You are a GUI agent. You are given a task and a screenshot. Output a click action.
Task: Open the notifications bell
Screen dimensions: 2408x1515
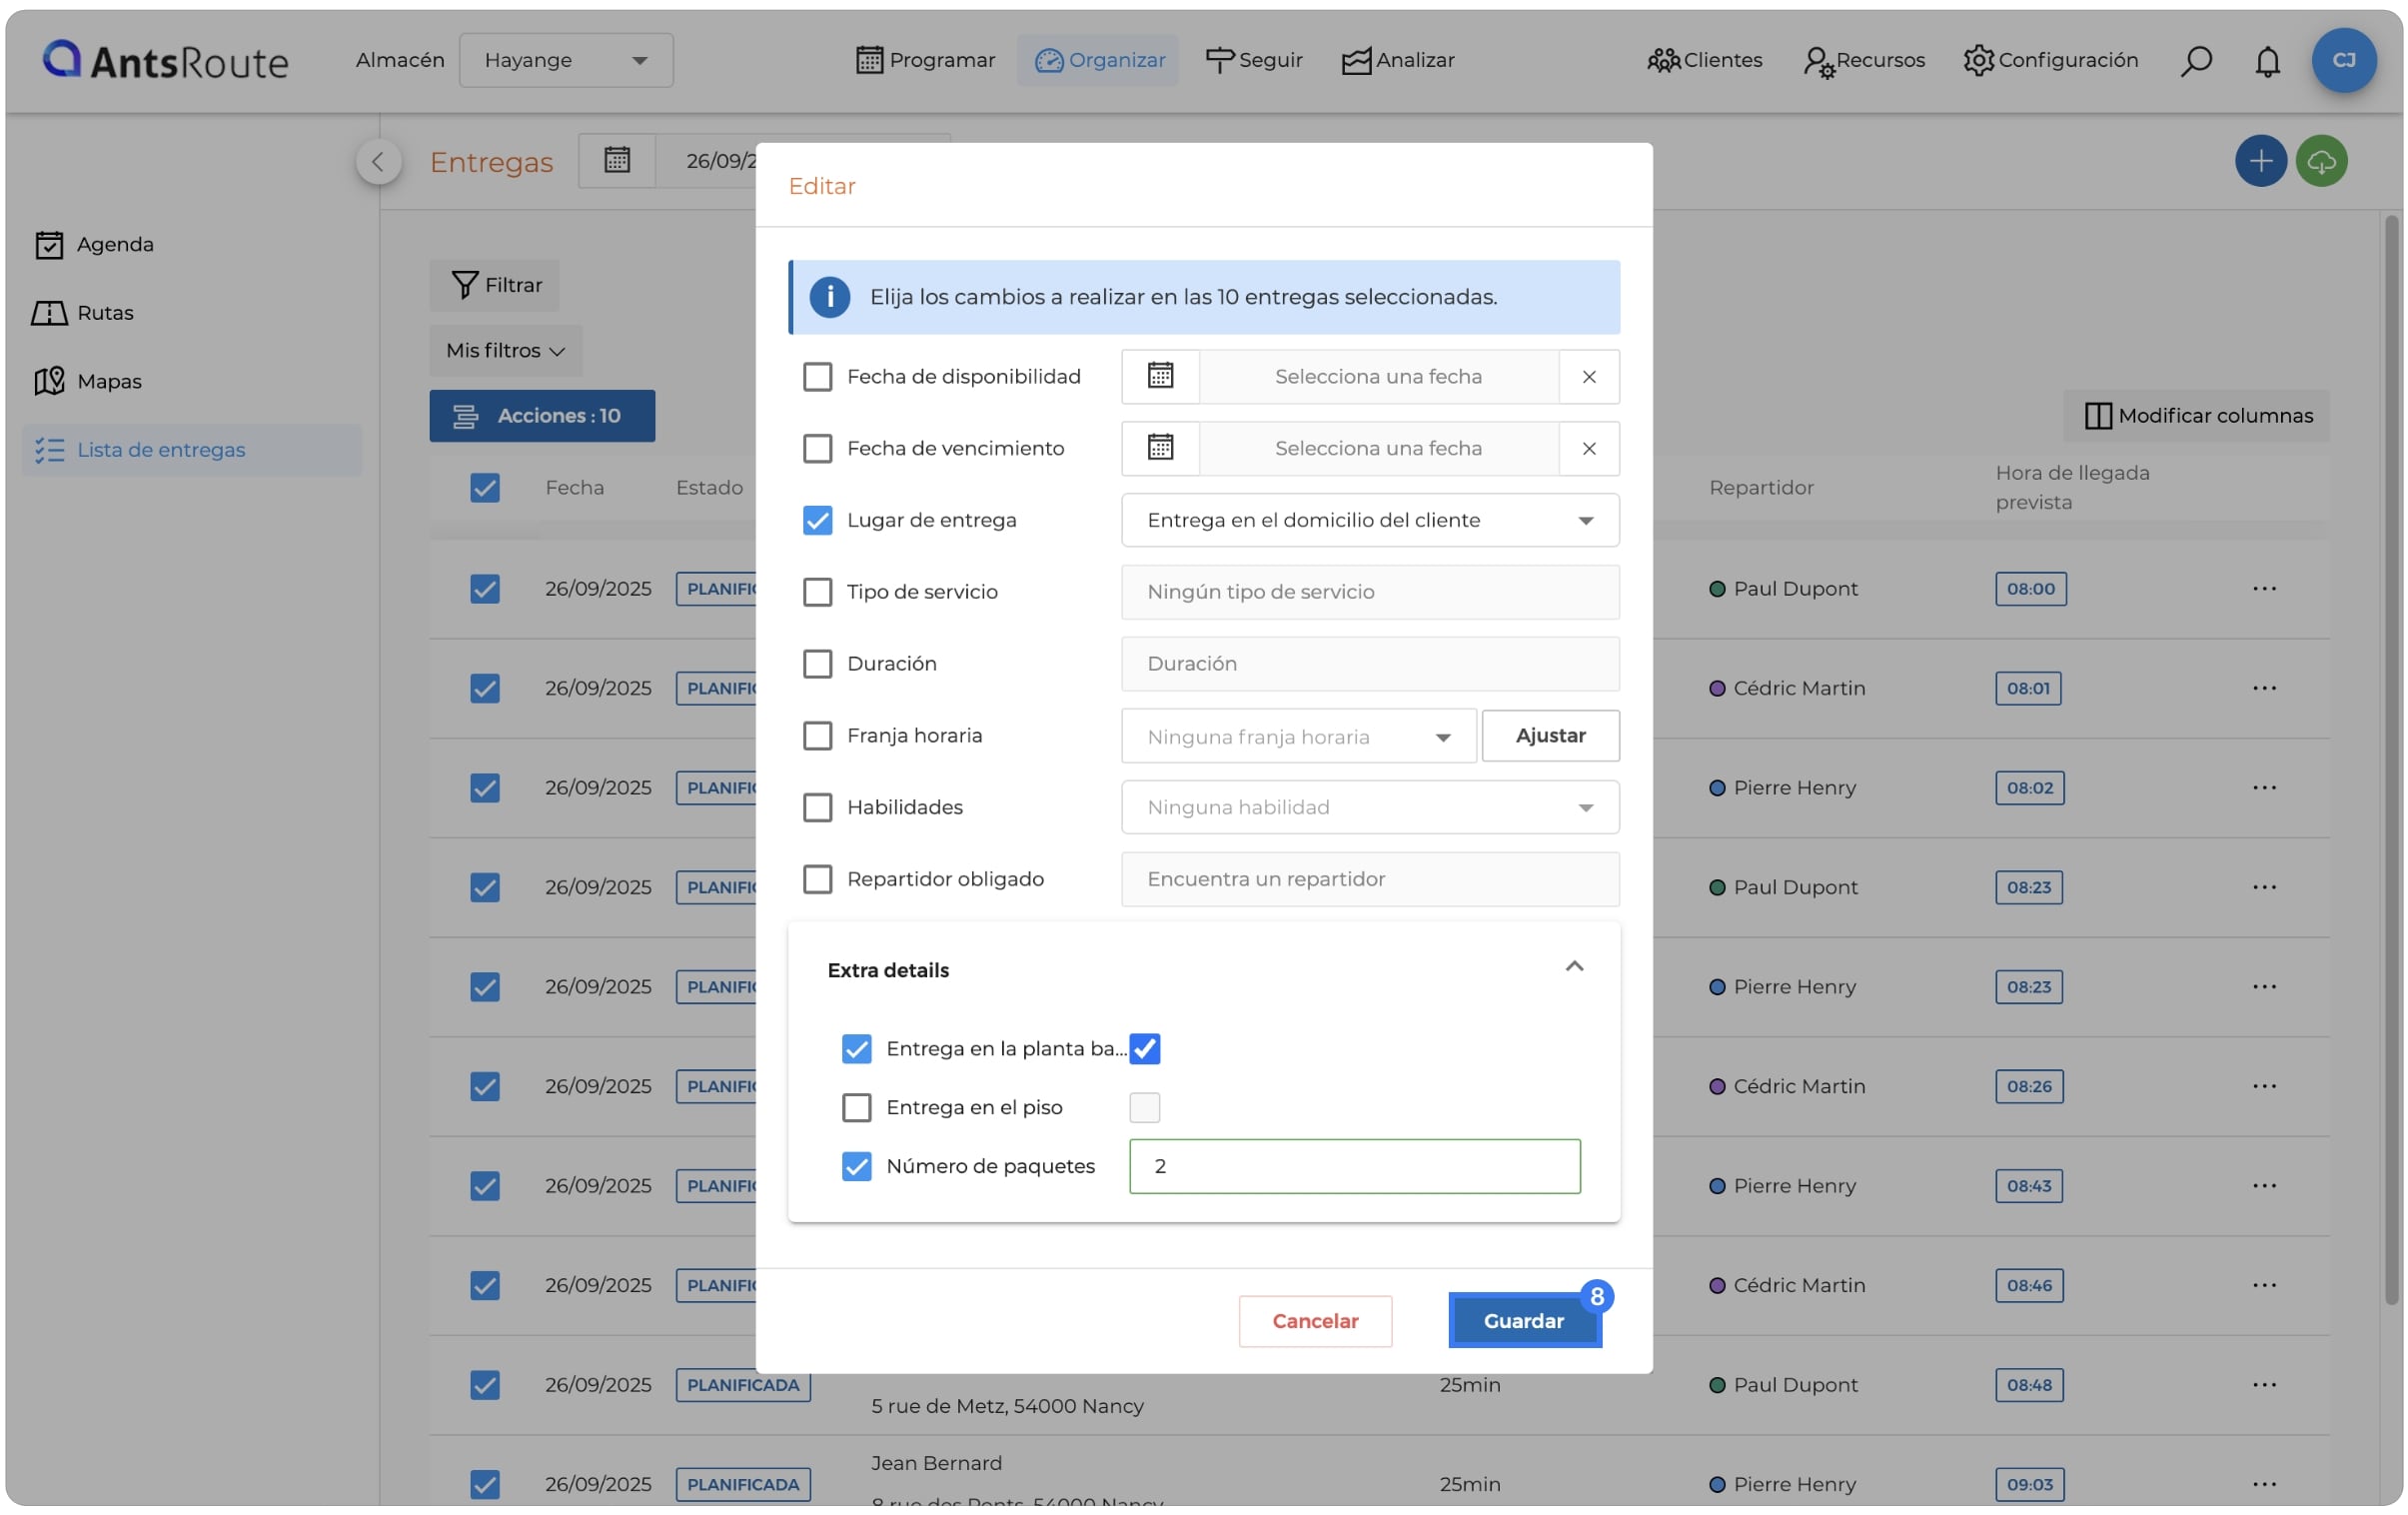pos(2267,60)
